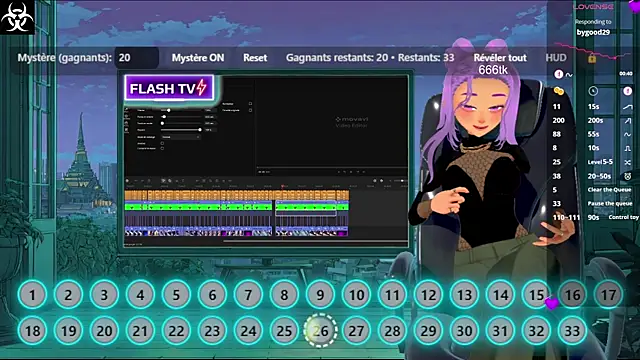Toggle the HUD display

(x=556, y=58)
